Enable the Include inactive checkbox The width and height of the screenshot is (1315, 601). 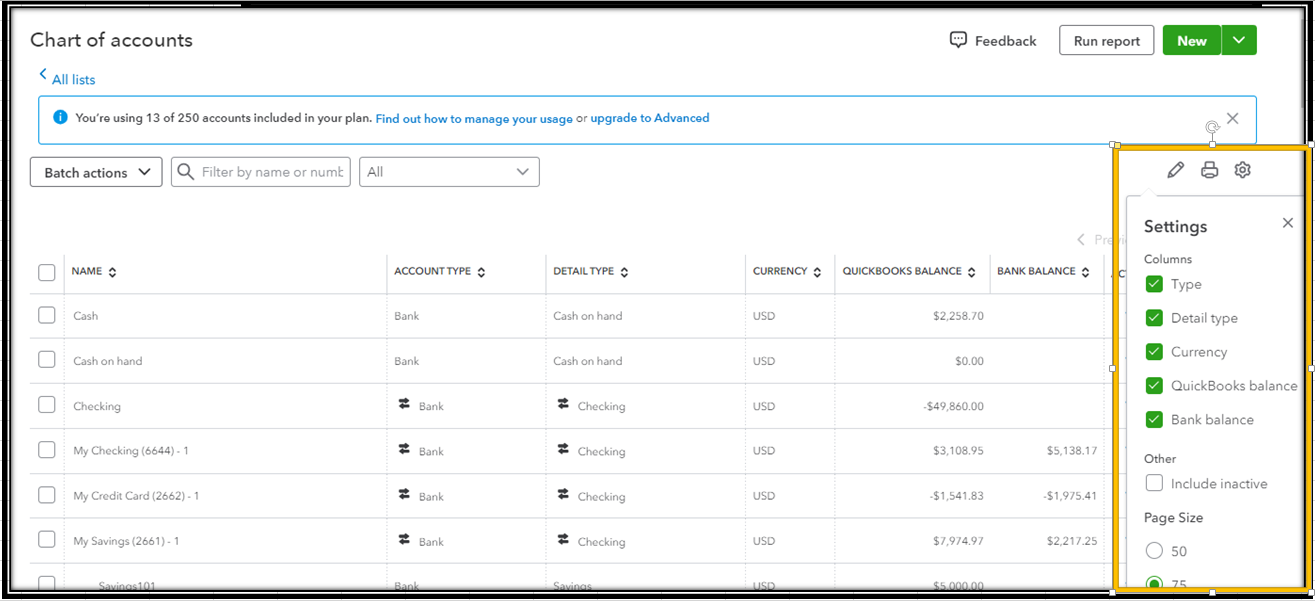1154,483
